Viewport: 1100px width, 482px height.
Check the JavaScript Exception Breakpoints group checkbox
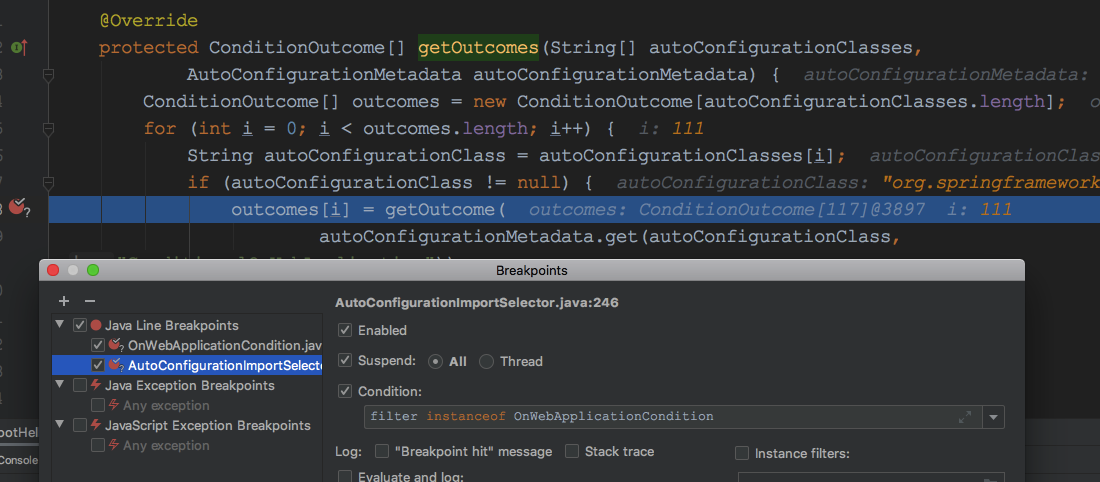pyautogui.click(x=80, y=425)
